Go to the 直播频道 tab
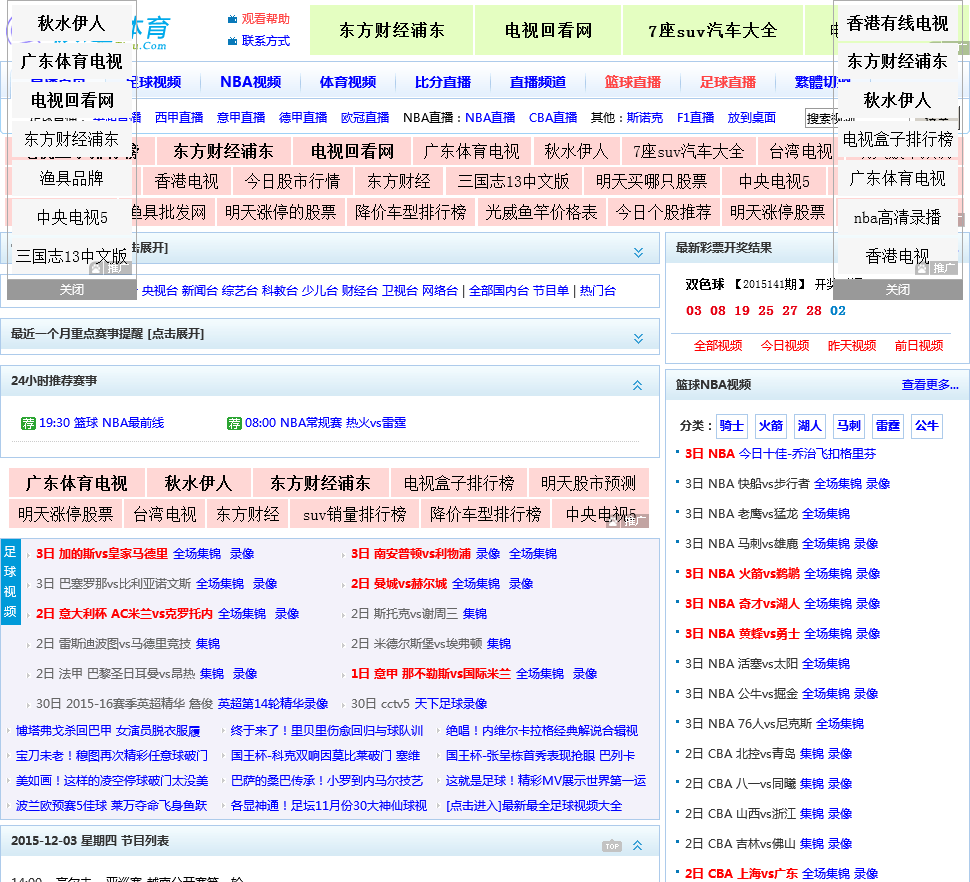This screenshot has width=970, height=882. point(538,82)
